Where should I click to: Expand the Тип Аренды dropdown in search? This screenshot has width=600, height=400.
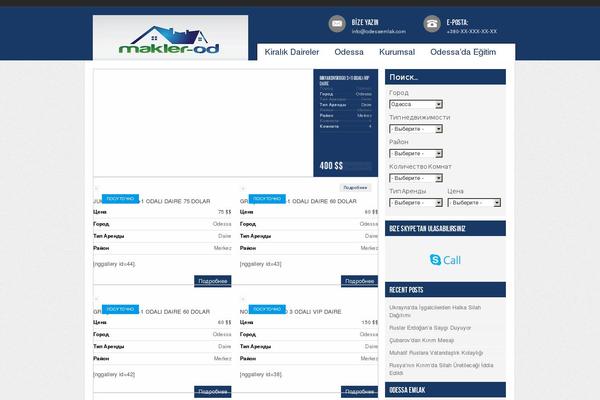[x=416, y=202]
